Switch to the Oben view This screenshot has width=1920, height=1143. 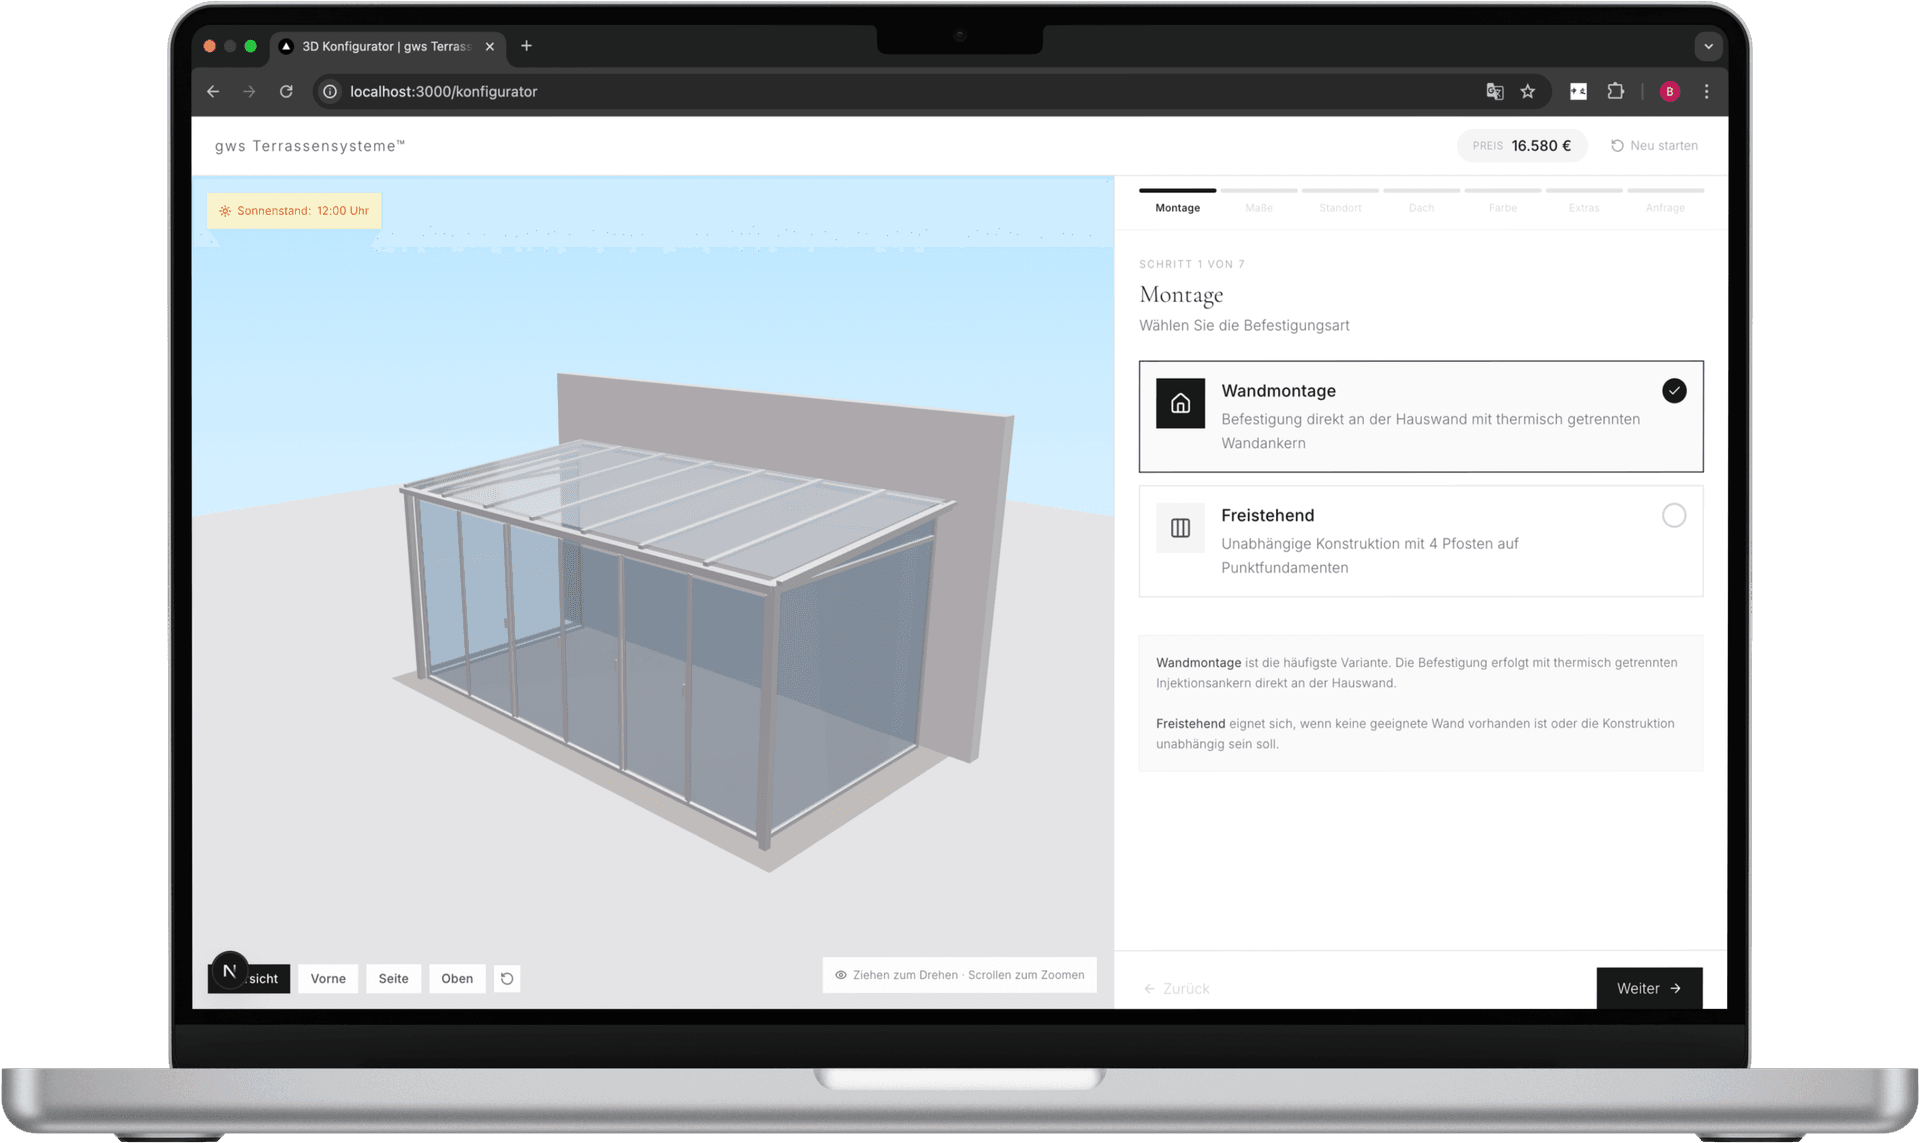click(457, 978)
